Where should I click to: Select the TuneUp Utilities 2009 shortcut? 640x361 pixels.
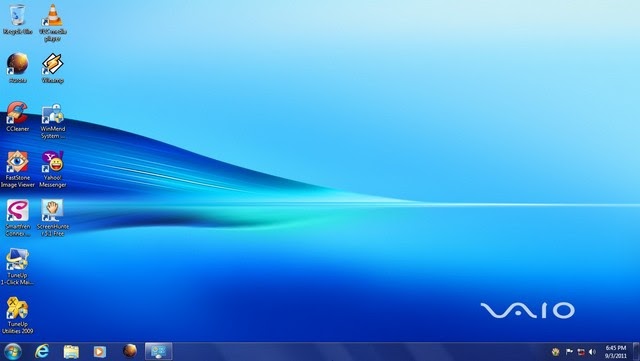point(18,315)
